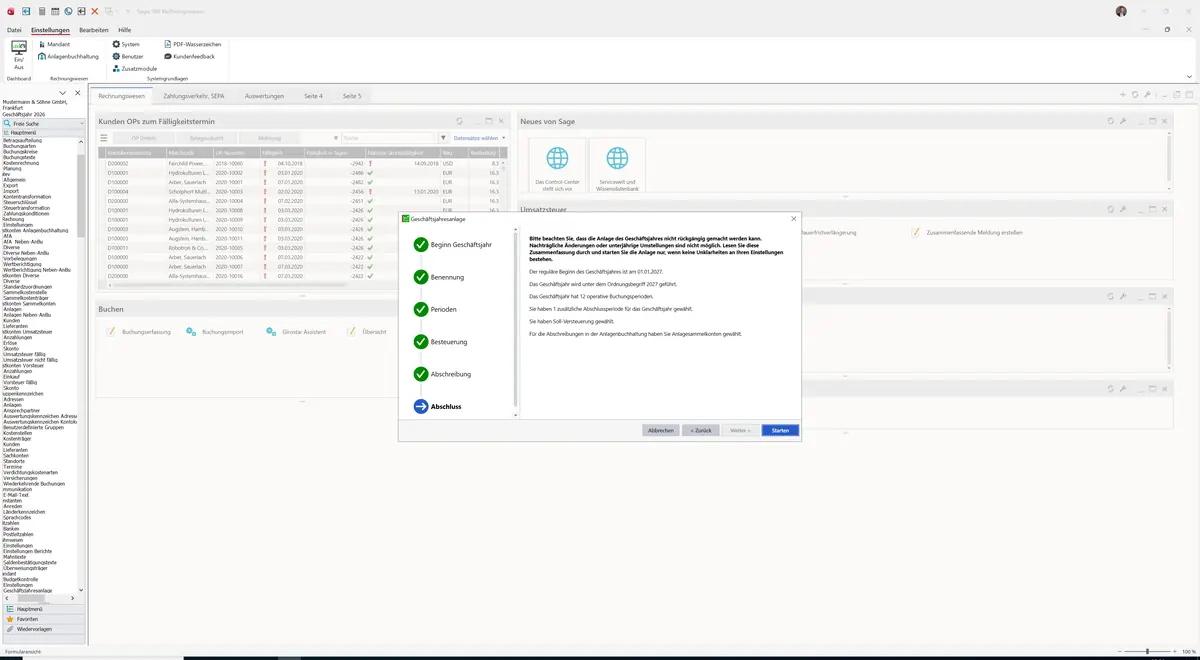Image resolution: width=1200 pixels, height=660 pixels.
Task: Click the Ein/Aus Dashboard icon
Action: click(19, 55)
